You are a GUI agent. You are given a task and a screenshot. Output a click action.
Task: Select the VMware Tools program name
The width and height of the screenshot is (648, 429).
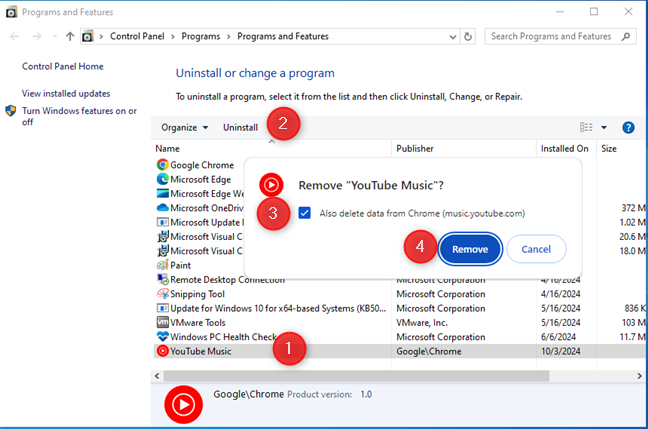[x=198, y=322]
